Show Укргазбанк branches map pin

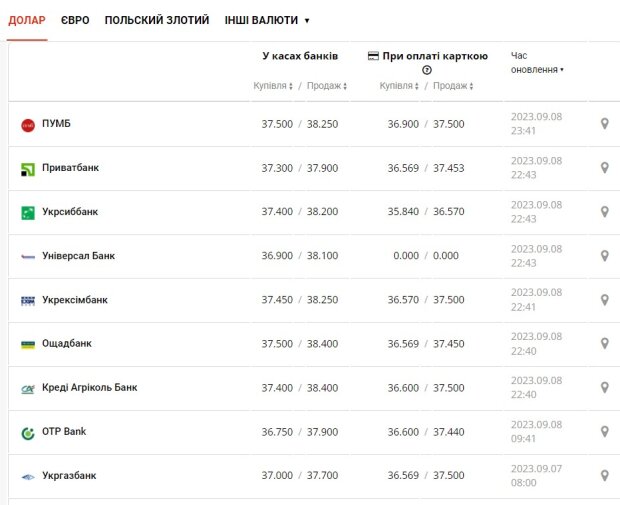[x=605, y=475]
